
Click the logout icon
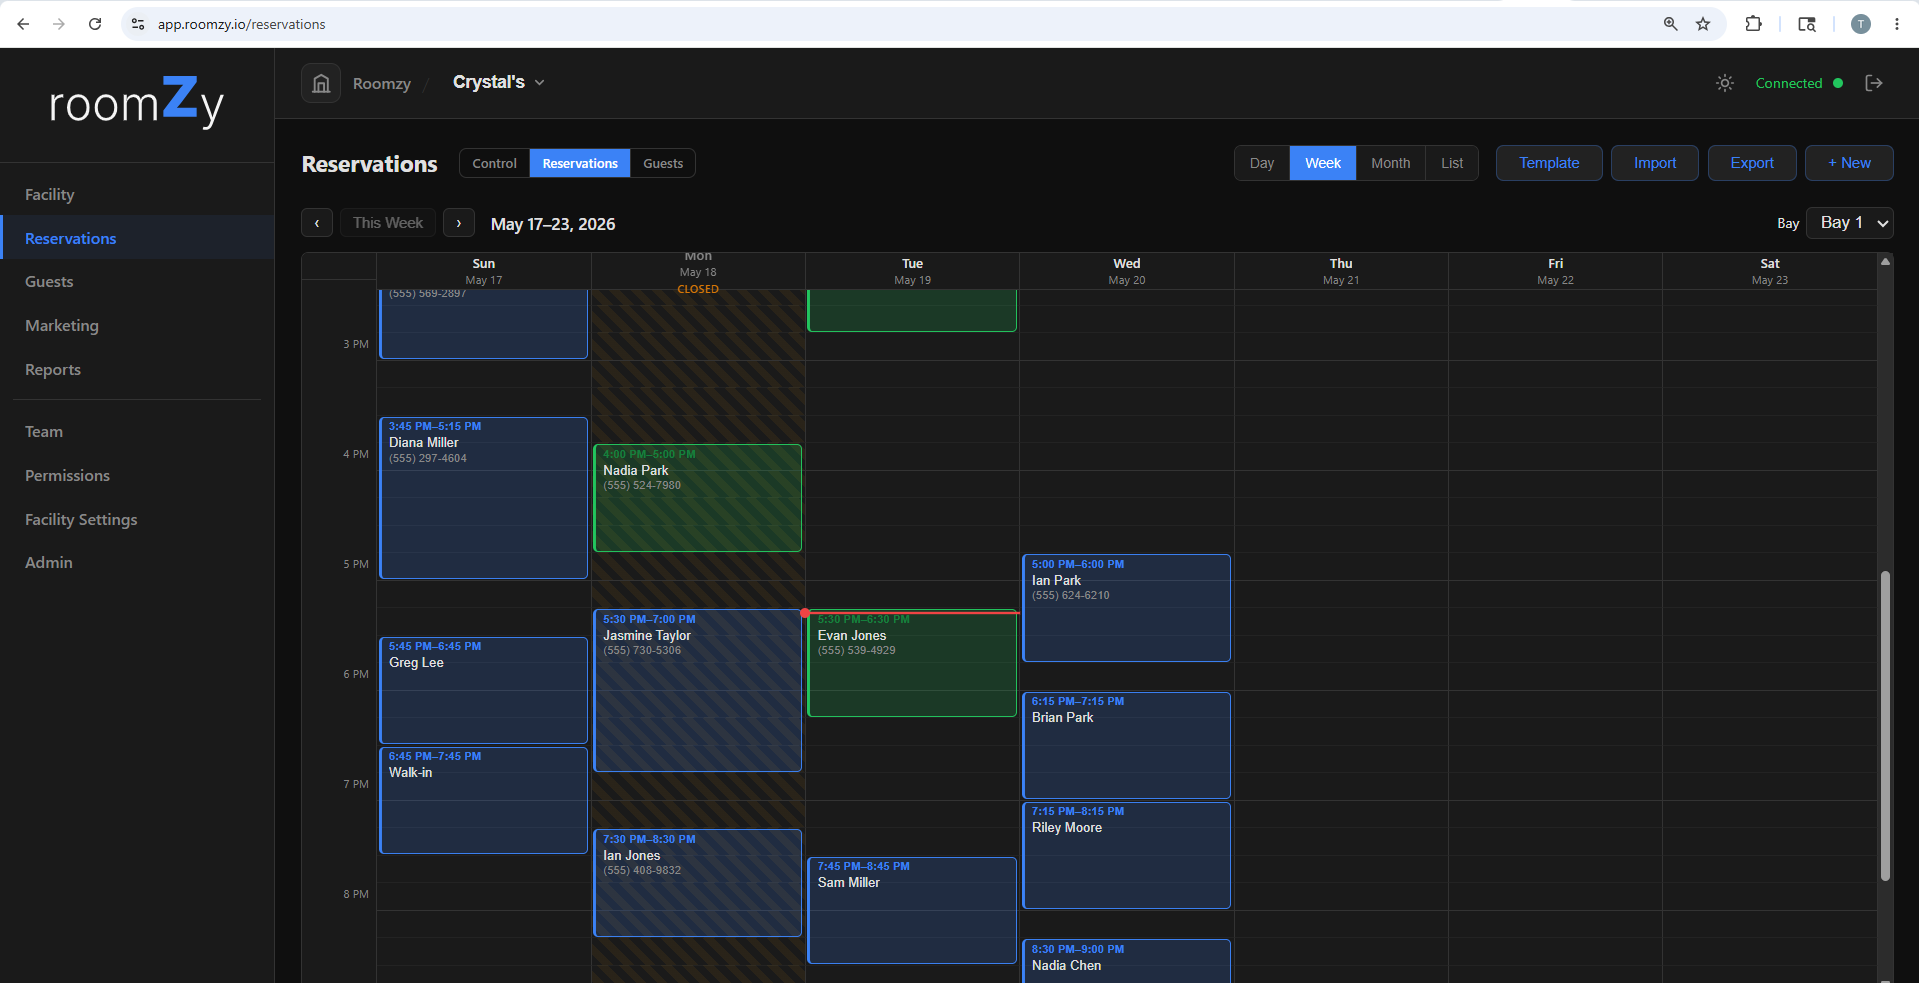(x=1874, y=83)
